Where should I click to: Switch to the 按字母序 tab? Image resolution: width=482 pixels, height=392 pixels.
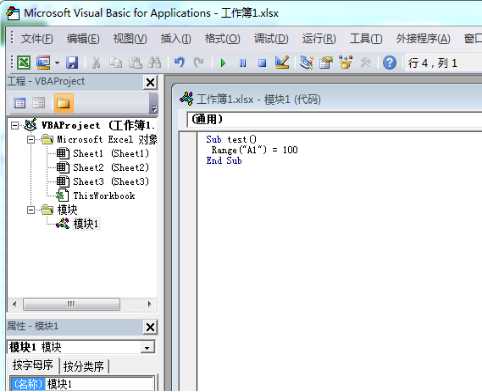[x=33, y=366]
